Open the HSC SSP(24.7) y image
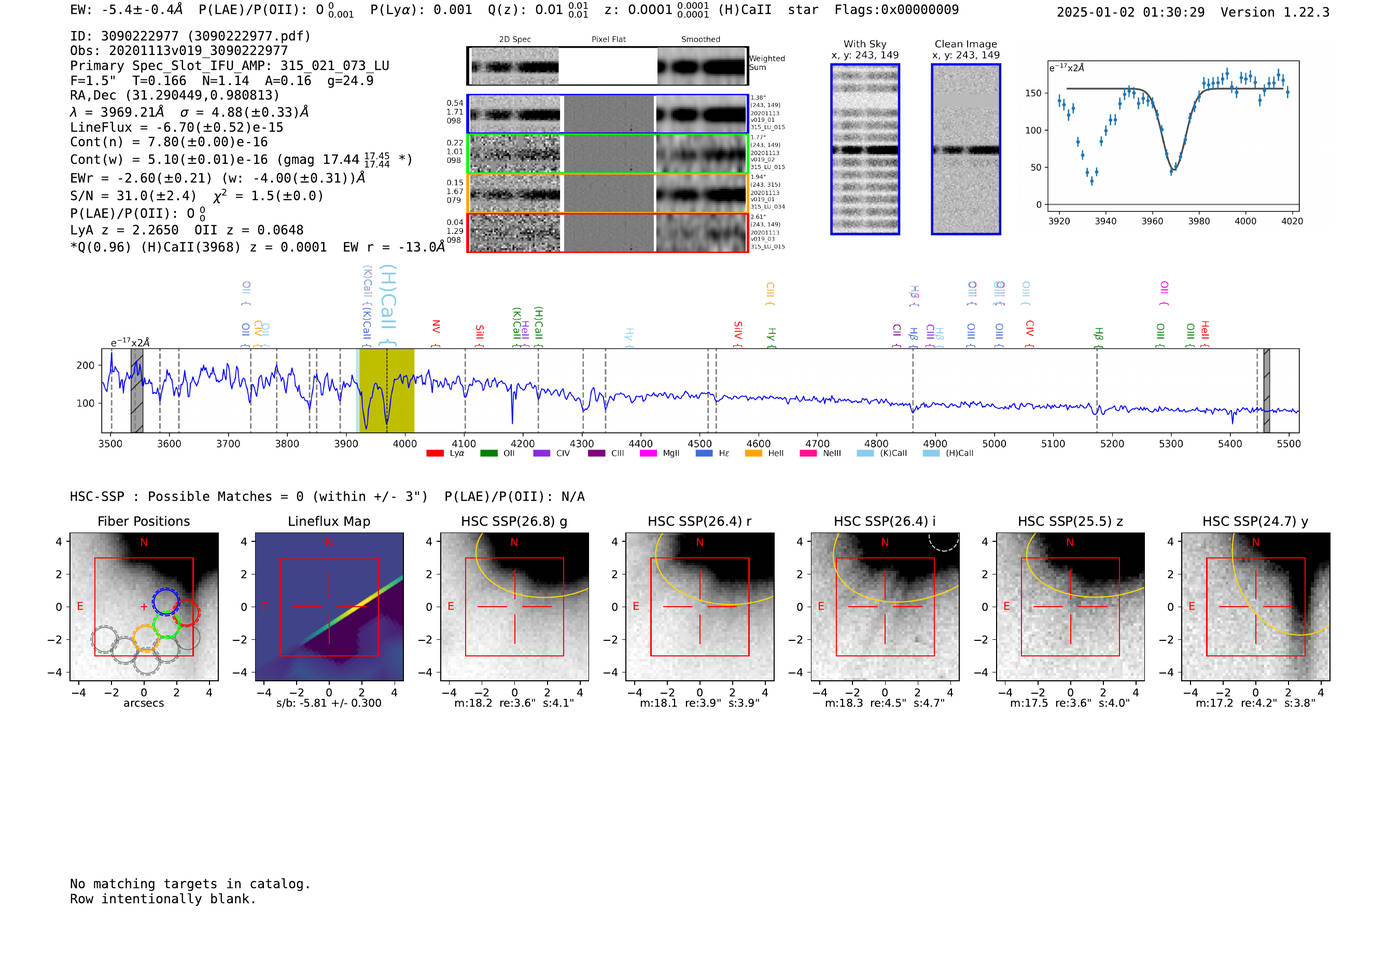This screenshot has width=1400, height=953. pos(1256,607)
